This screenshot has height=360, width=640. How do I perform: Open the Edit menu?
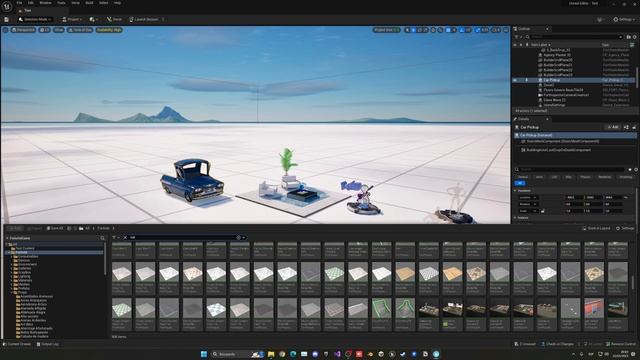pos(31,3)
